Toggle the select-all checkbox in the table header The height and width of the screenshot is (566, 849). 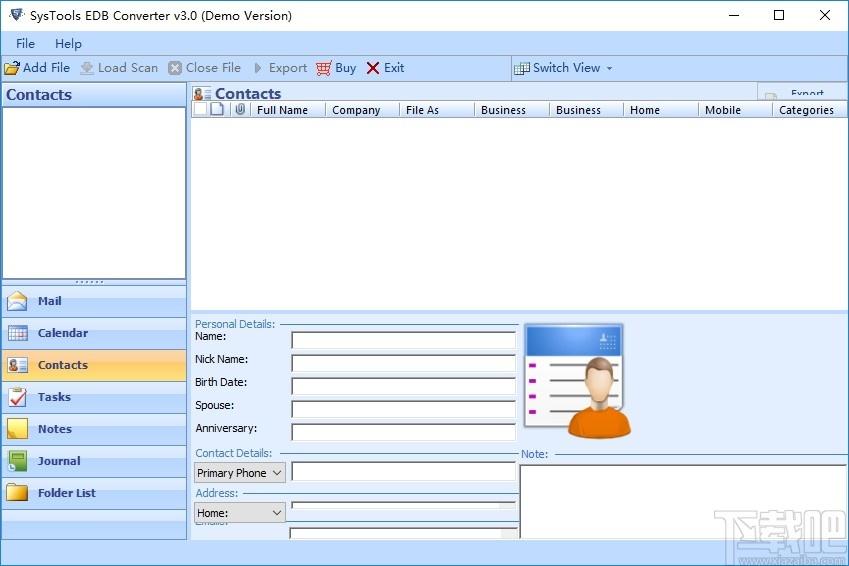pyautogui.click(x=200, y=109)
